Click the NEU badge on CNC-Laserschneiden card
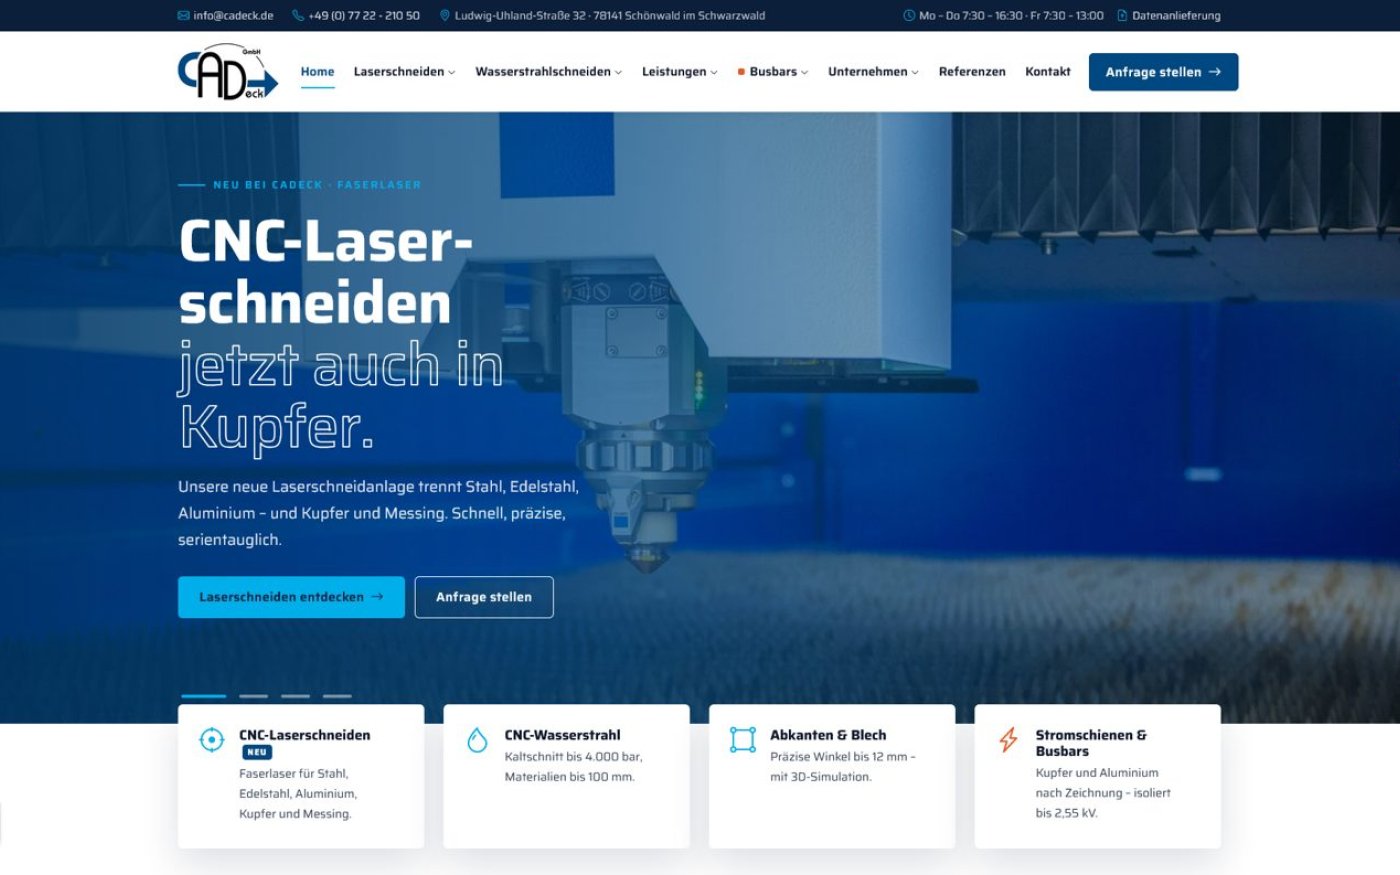The image size is (1400, 875). tap(257, 753)
